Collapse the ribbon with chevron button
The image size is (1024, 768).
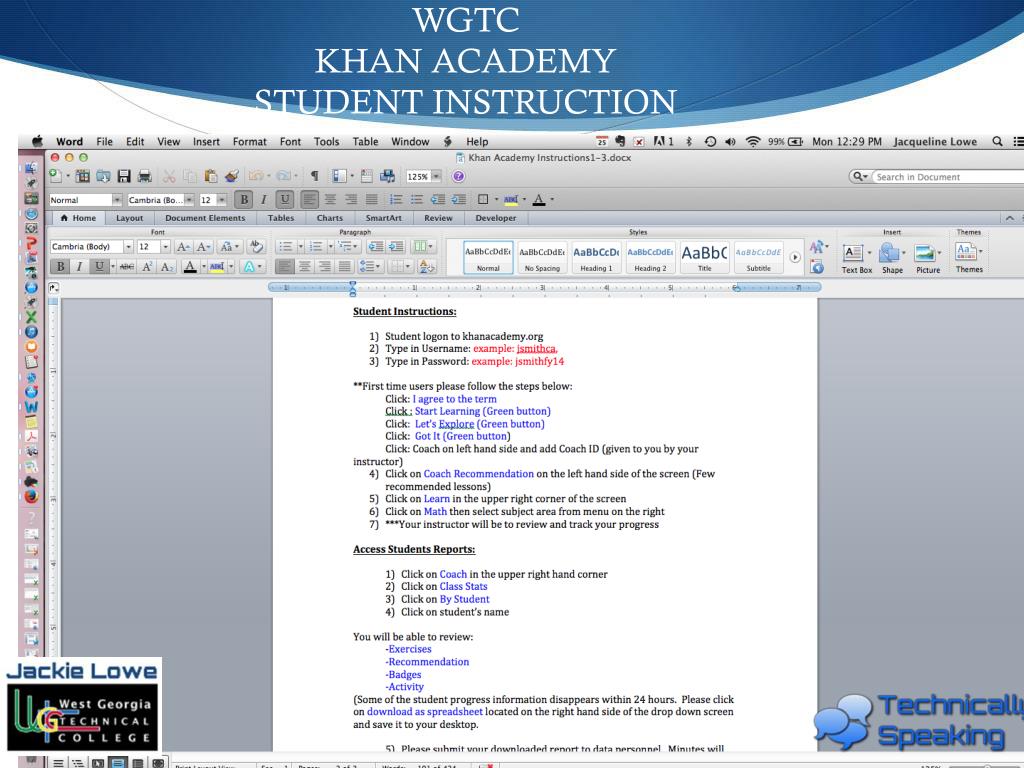point(1010,218)
